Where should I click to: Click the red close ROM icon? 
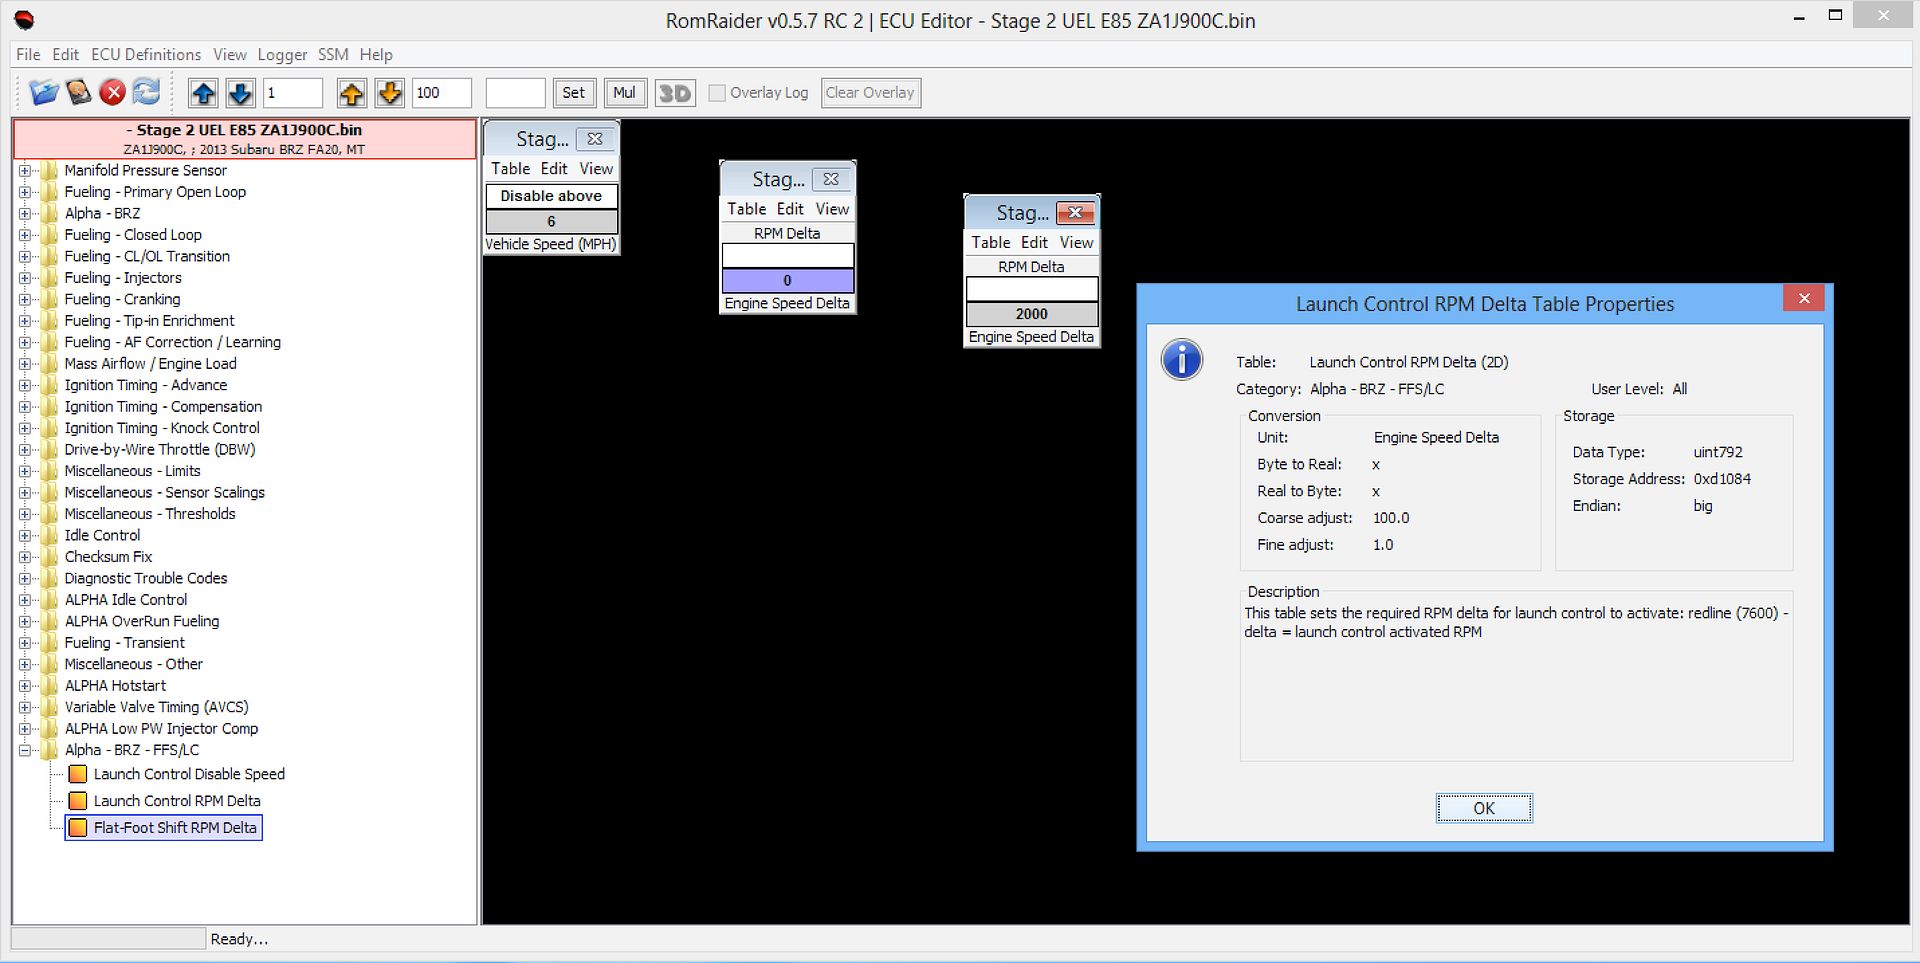pos(113,93)
